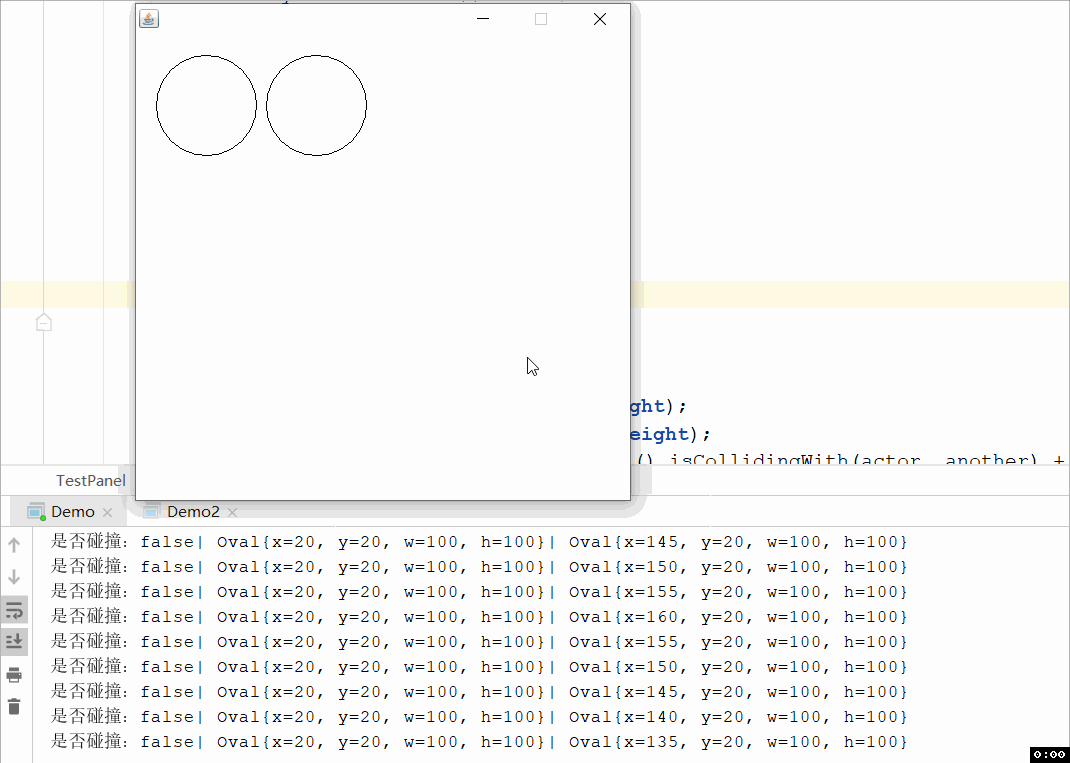Click console line with Oval x=145 at top
The width and height of the screenshot is (1070, 763).
480,542
